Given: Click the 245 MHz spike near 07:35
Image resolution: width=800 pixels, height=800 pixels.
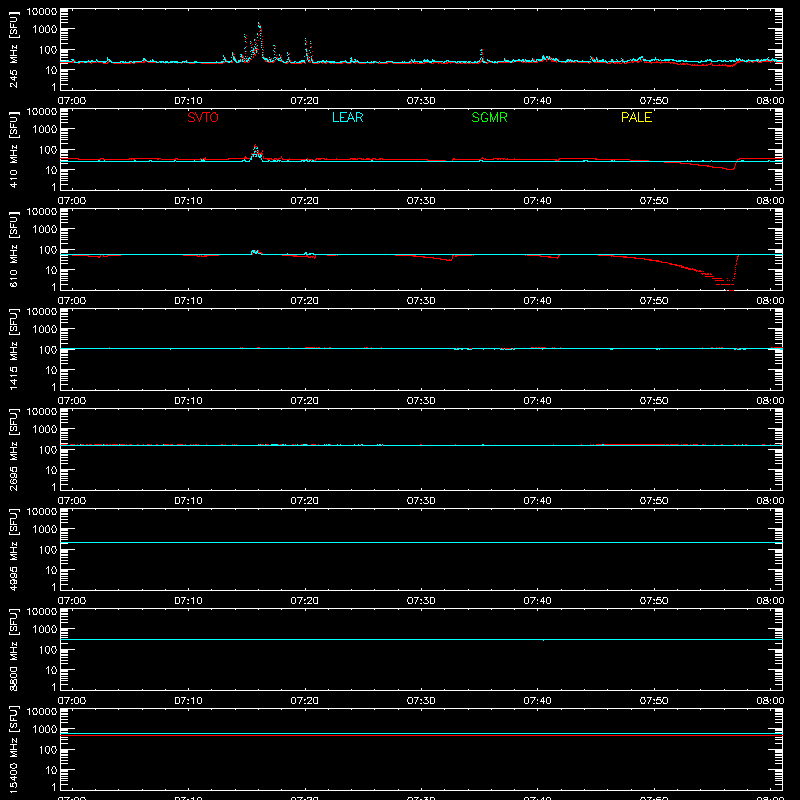Looking at the screenshot, I should 481,51.
